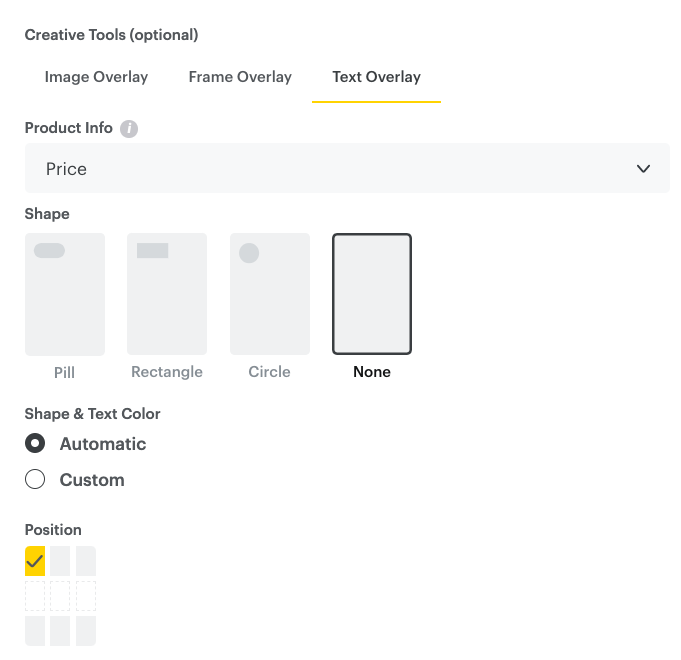Select the Pill shape thumbnail
Screen dimensions: 681x660
(65, 294)
